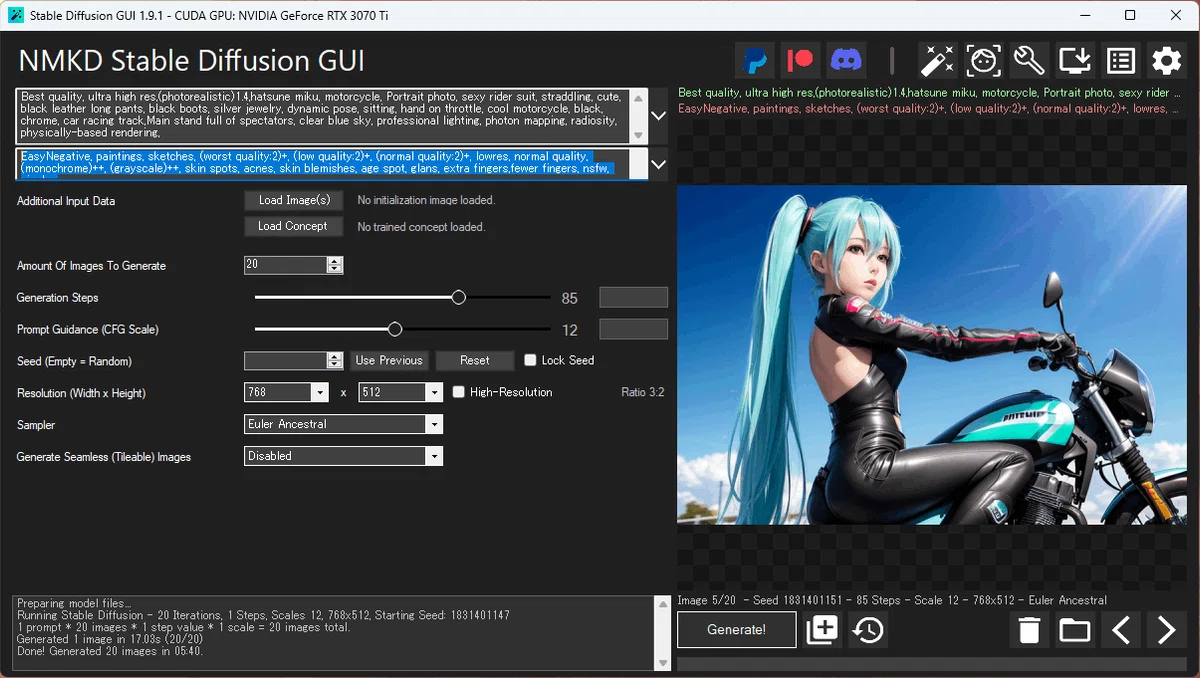Screen dimensions: 1200x678
Task: Click the 'Running Stable Diffusion' log line
Action: tap(263, 615)
